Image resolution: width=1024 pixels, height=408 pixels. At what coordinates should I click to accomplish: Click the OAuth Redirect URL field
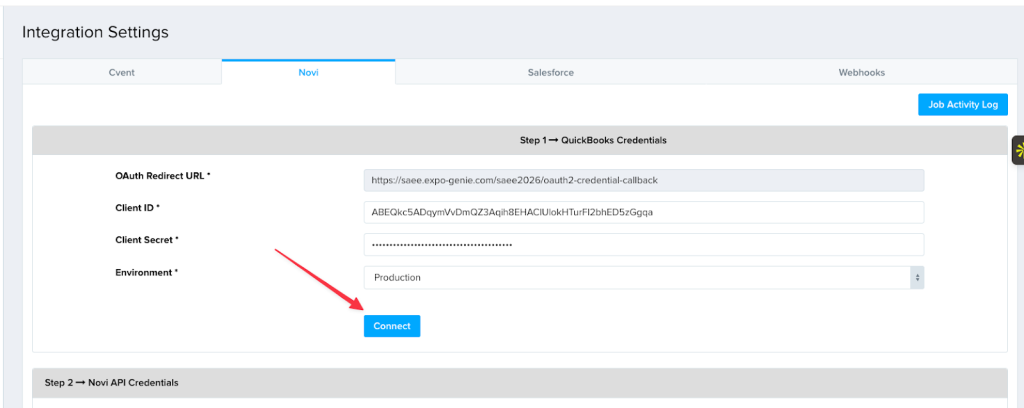643,181
